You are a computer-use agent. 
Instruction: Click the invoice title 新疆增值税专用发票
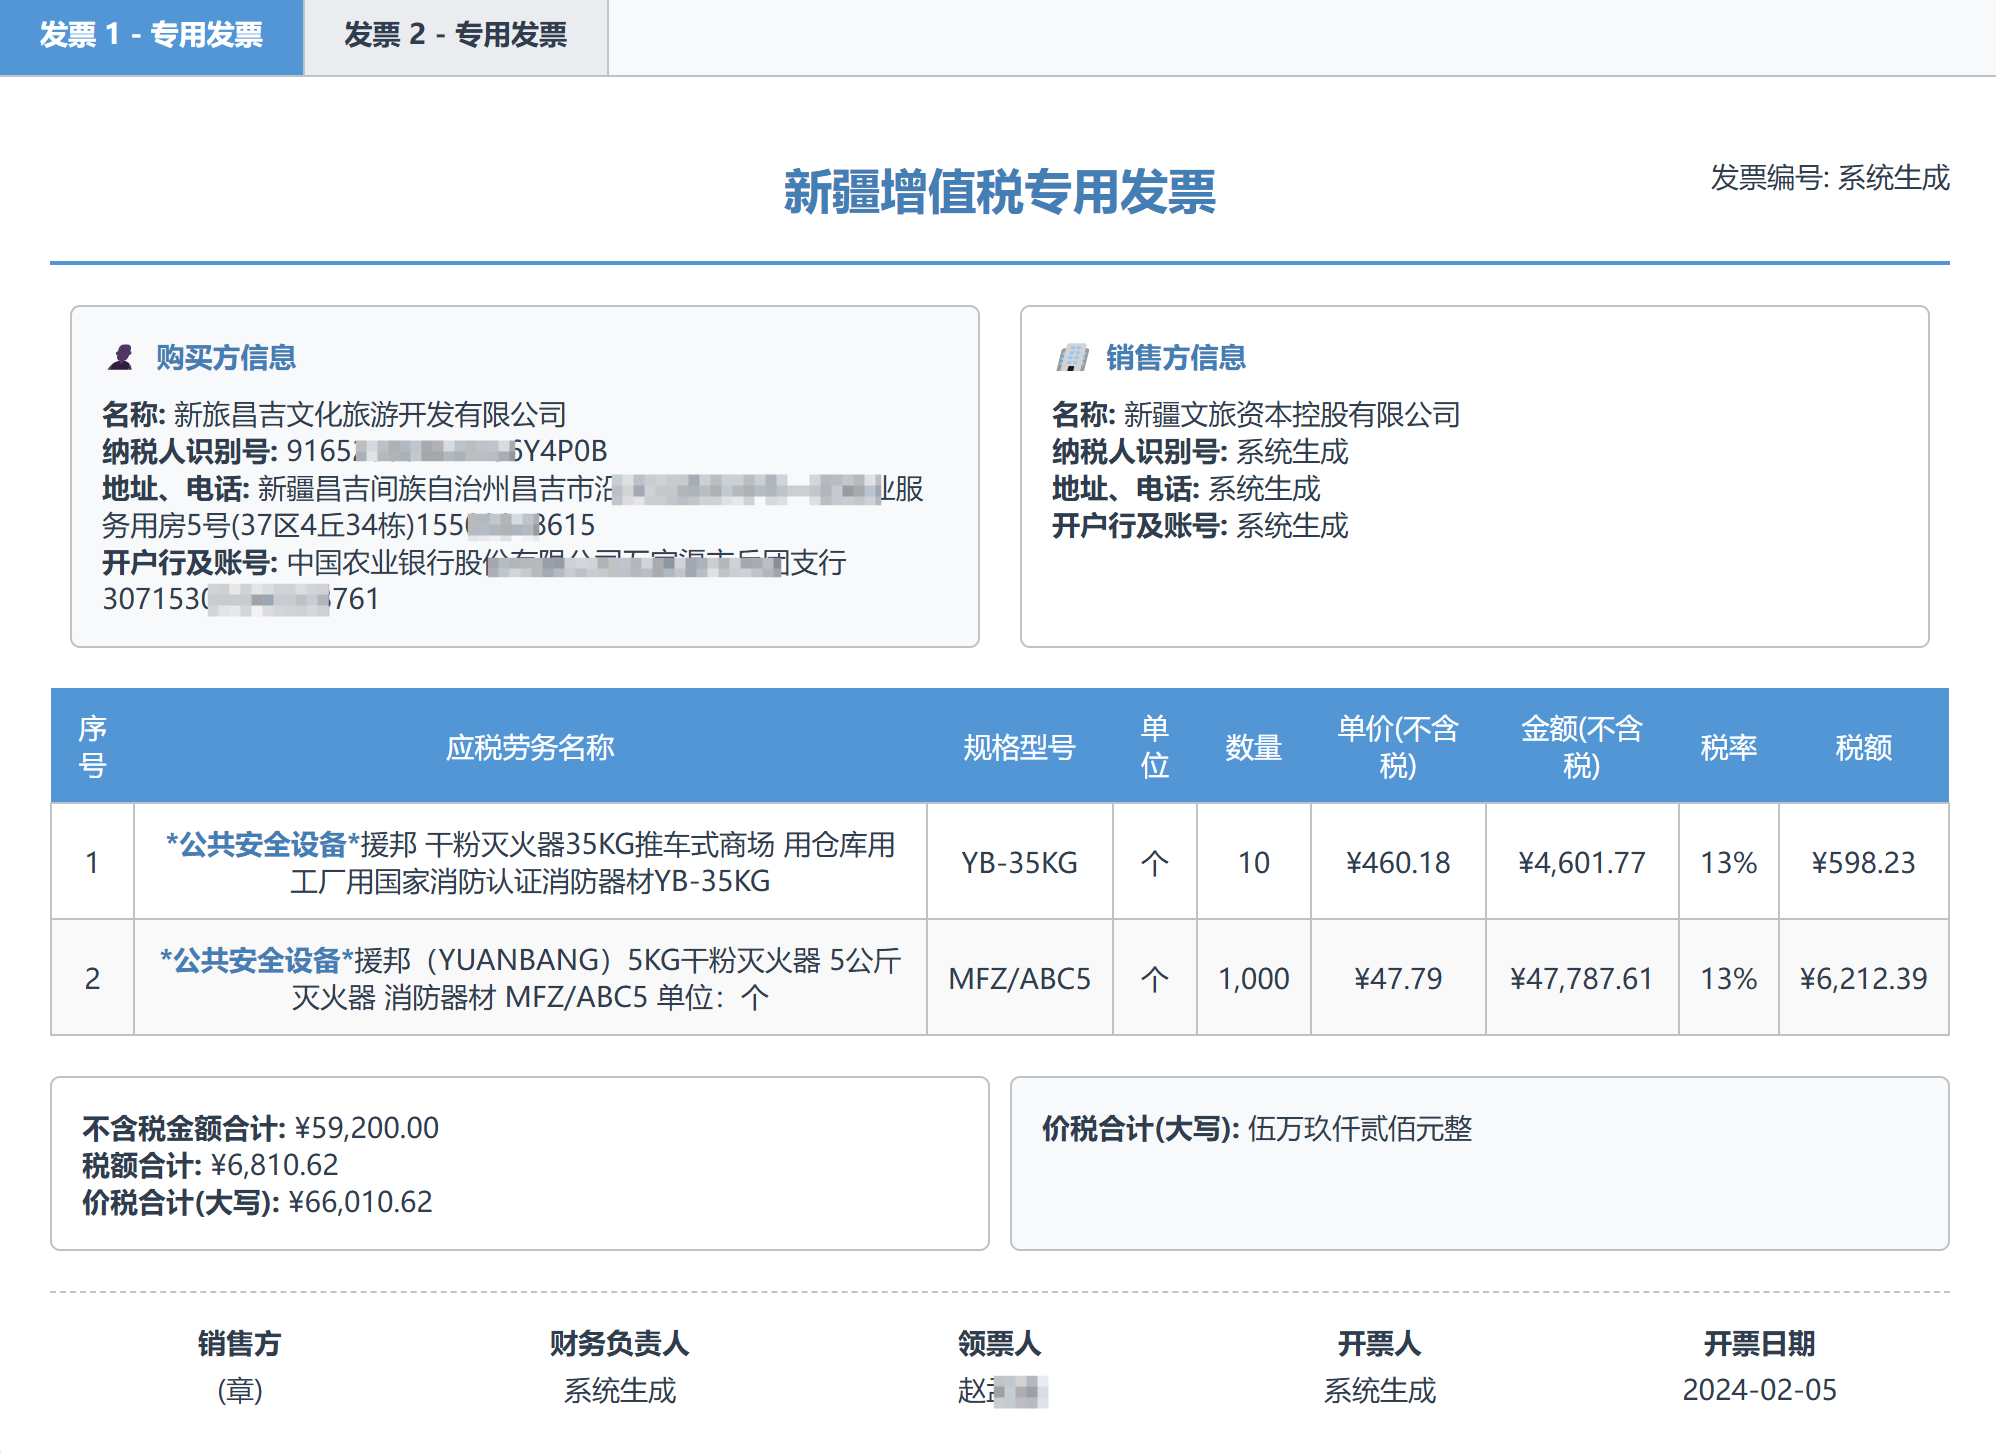999,192
